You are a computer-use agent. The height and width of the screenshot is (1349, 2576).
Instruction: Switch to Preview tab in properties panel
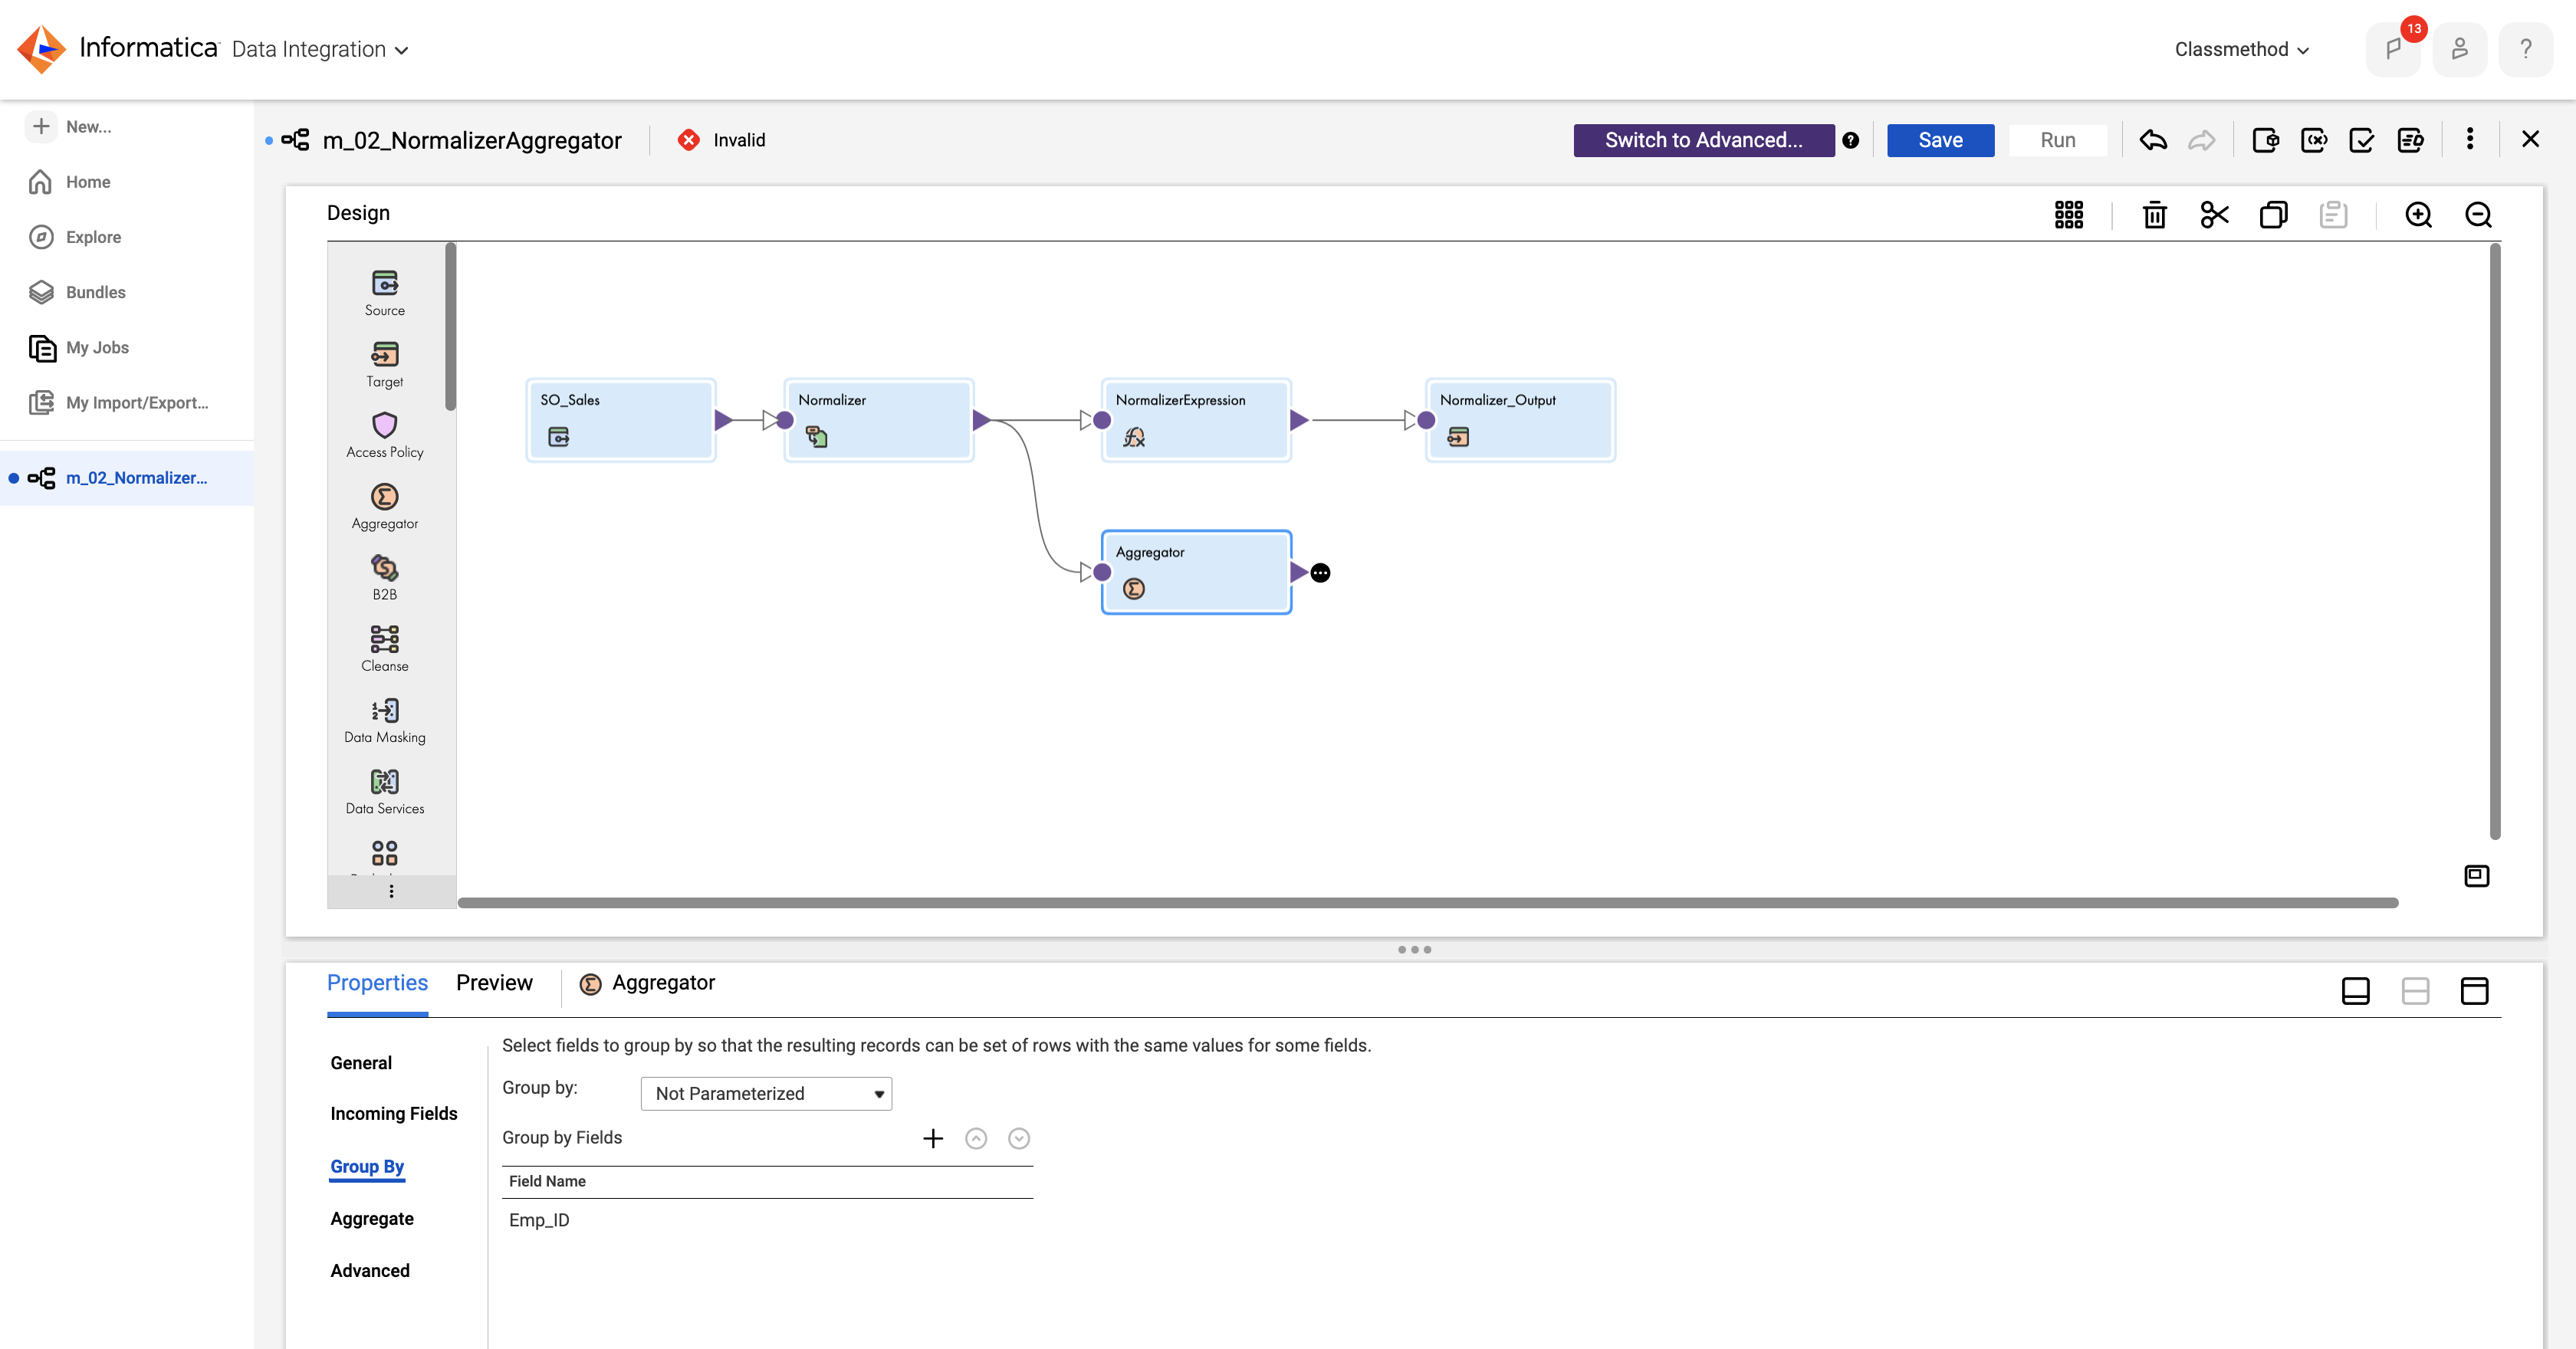click(x=492, y=983)
